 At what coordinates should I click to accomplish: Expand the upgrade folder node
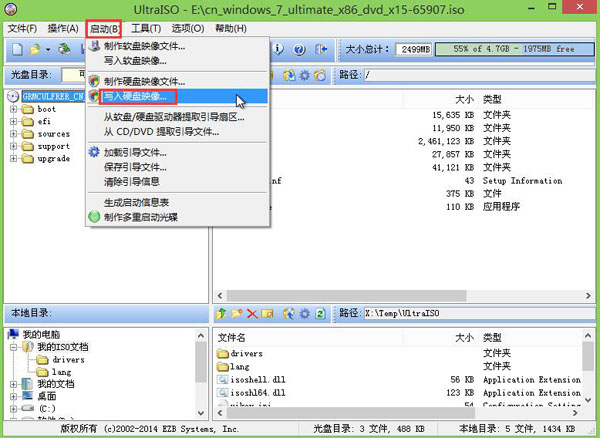13,158
